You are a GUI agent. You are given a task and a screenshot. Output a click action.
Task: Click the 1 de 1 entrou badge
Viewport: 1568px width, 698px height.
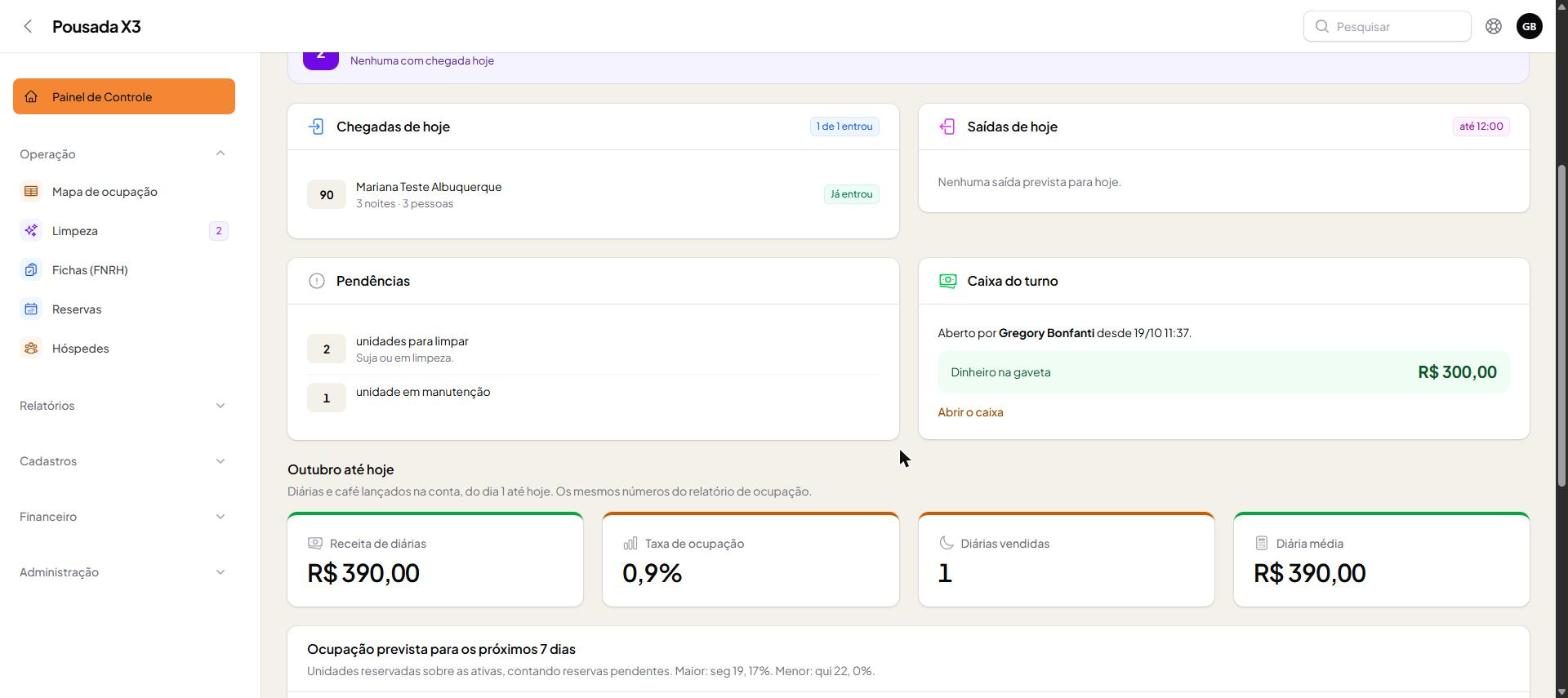pyautogui.click(x=844, y=127)
